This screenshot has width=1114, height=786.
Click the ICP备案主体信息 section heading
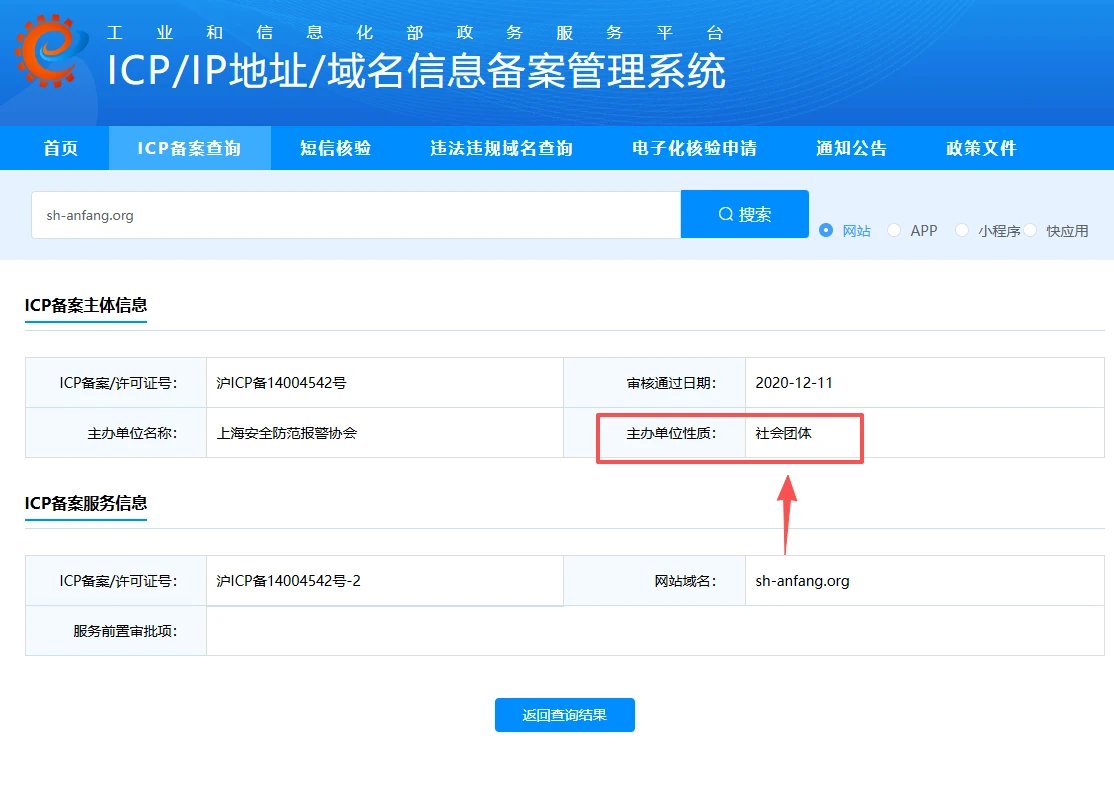[86, 305]
